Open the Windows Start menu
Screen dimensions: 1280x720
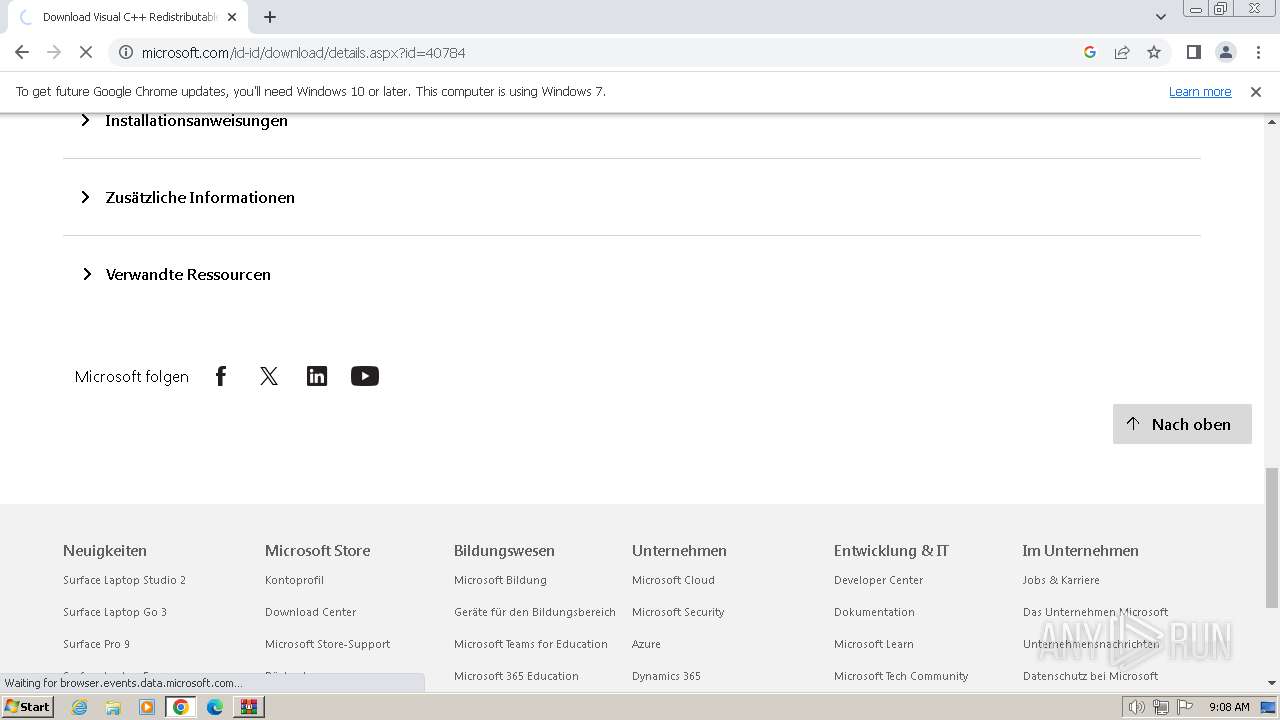point(27,707)
